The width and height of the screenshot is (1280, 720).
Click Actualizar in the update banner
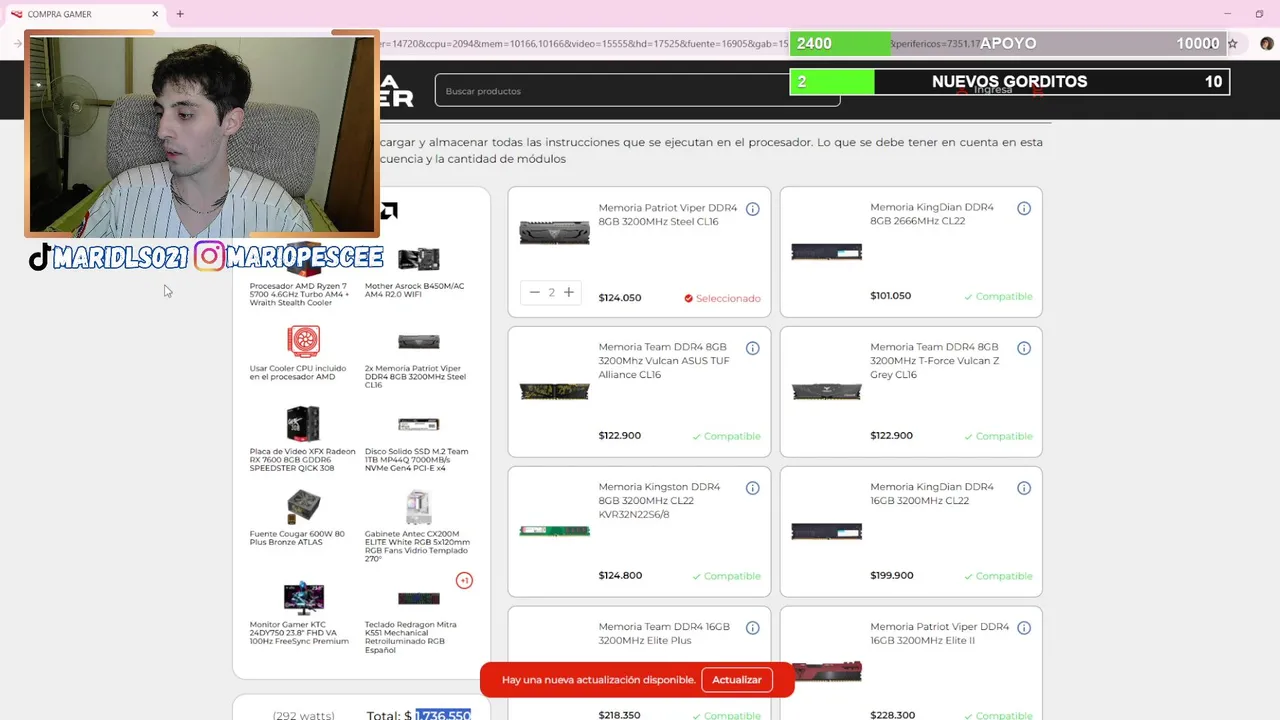737,680
